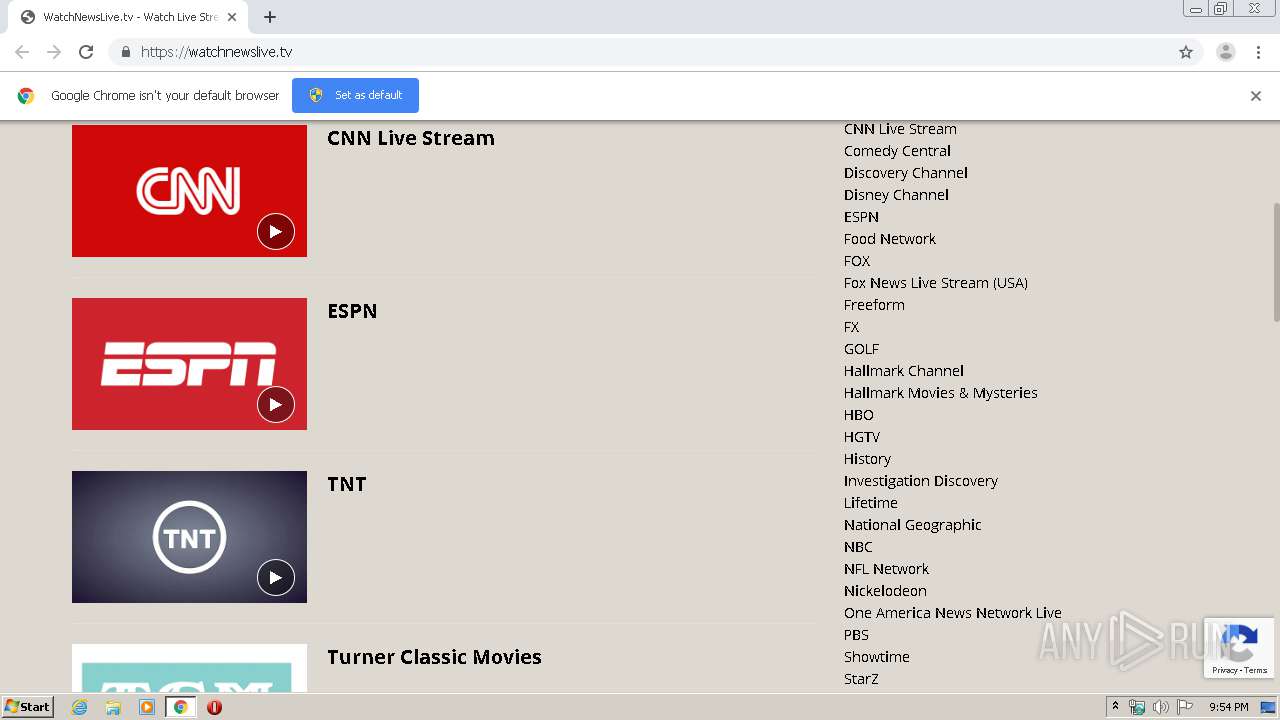The image size is (1280, 720).
Task: Open National Geographic link
Action: point(913,525)
